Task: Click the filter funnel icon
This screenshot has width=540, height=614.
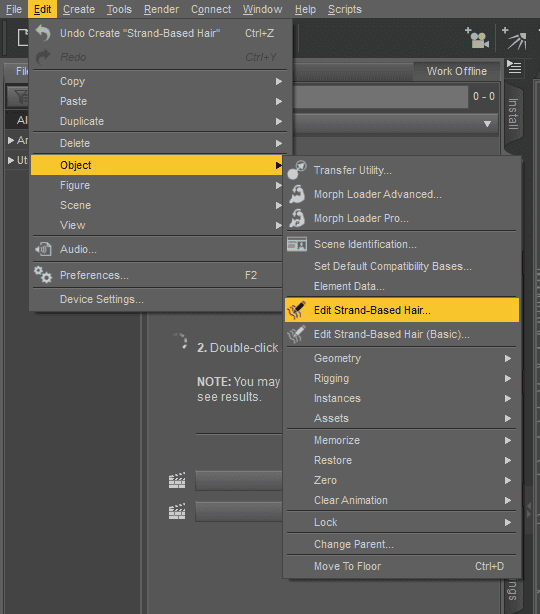Action: click(x=20, y=96)
